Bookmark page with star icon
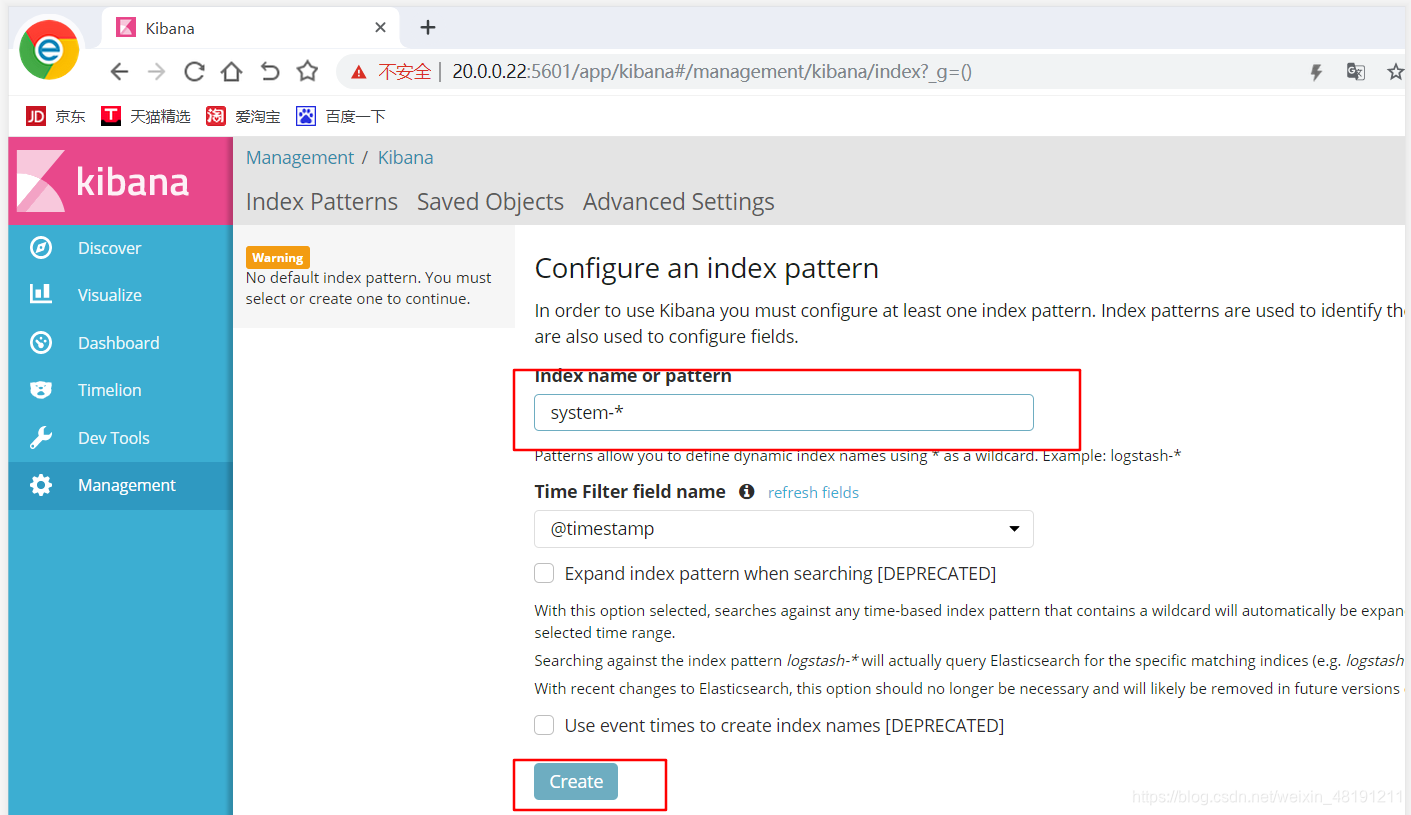The image size is (1411, 815). click(x=307, y=71)
